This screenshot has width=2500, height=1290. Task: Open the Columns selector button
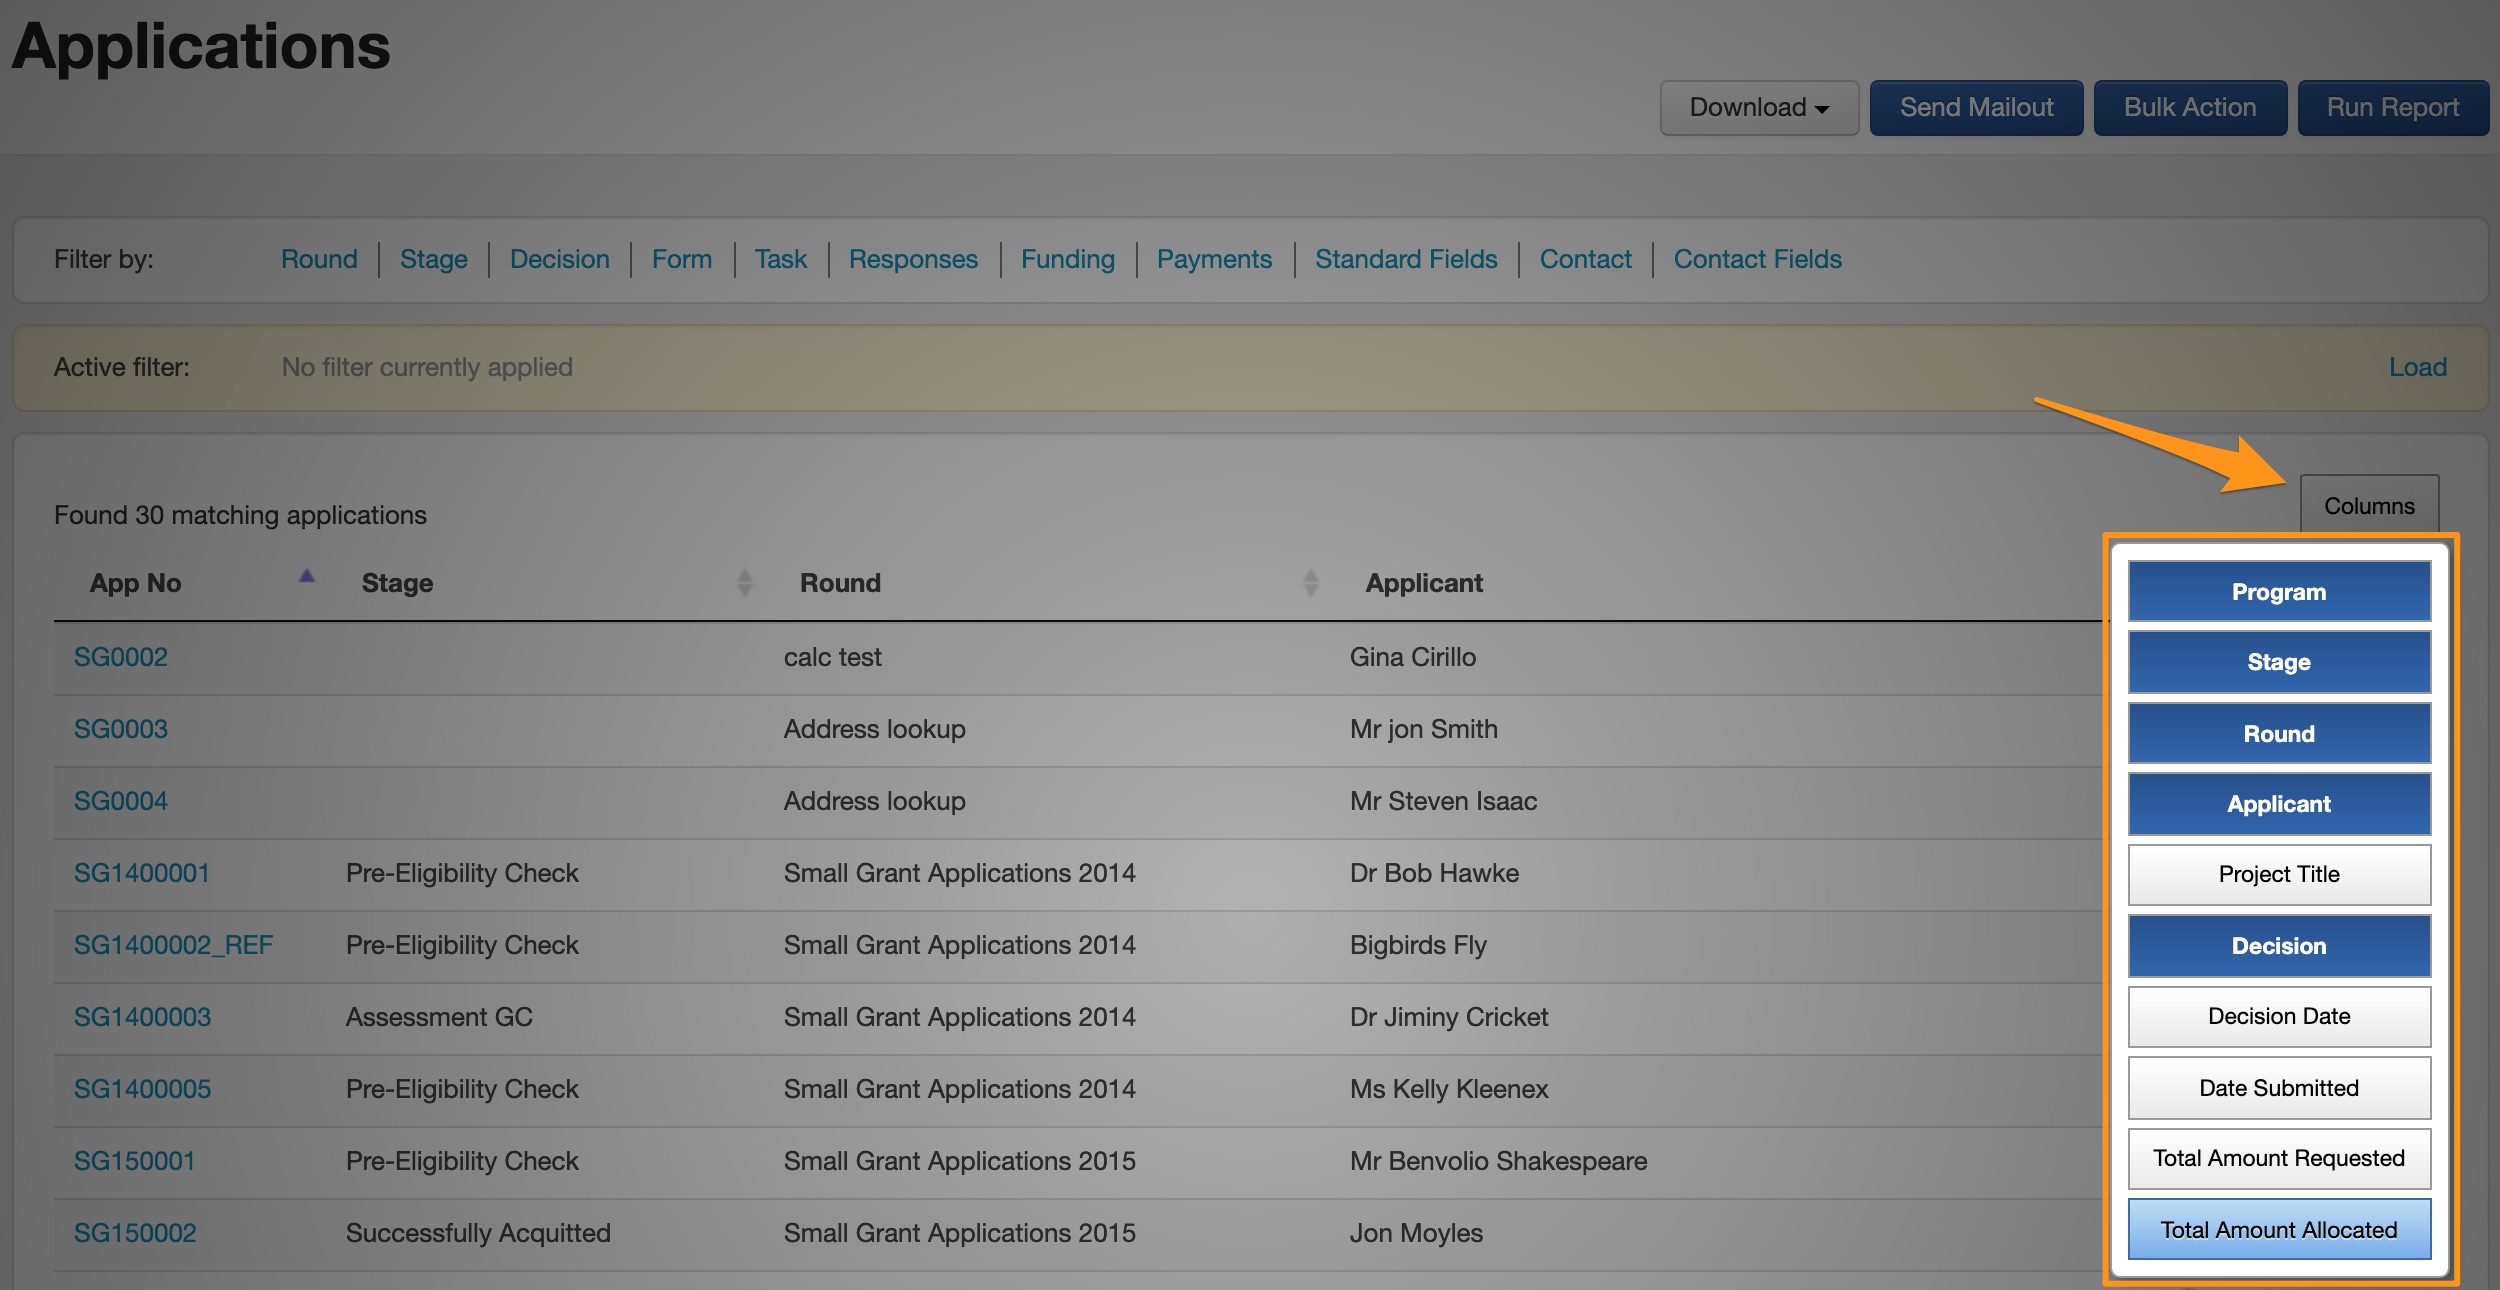(x=2368, y=506)
